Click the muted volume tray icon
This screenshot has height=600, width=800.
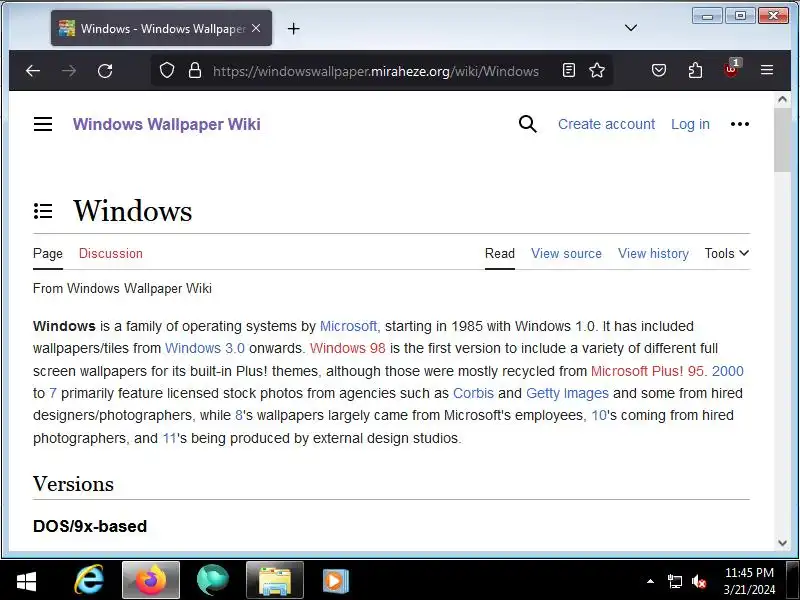[699, 581]
